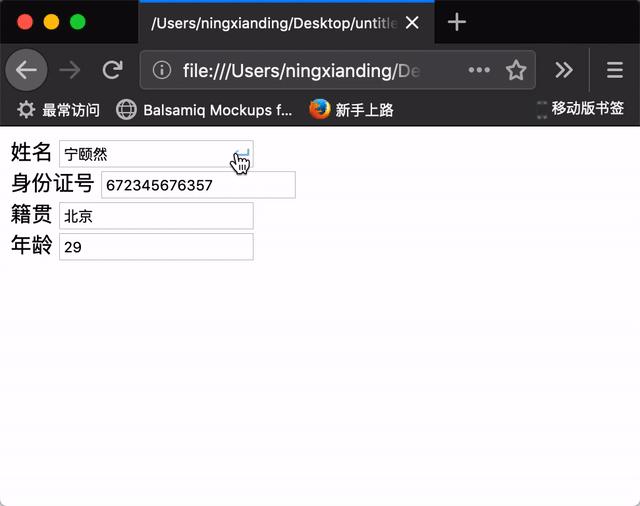Select the /Users/ningxianding/Desktop tab
640x506 pixels.
tap(287, 22)
